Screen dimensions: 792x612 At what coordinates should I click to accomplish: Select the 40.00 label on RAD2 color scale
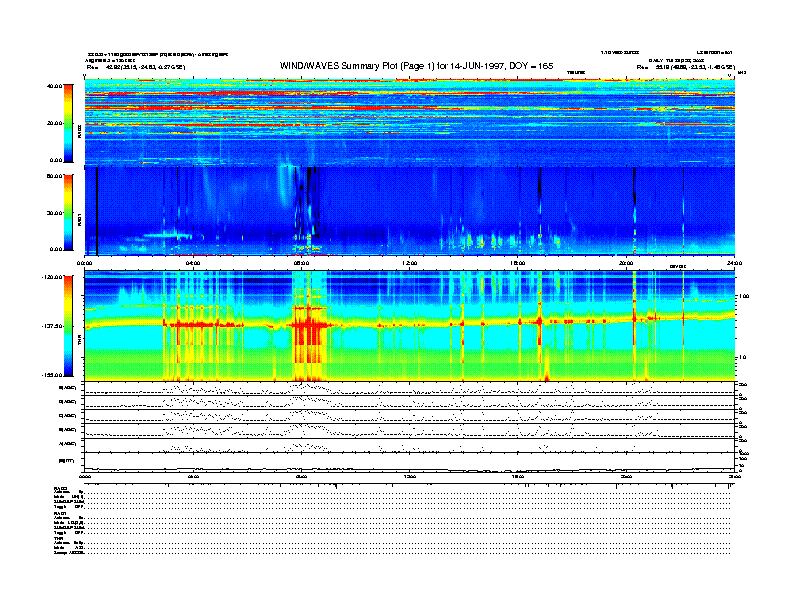pyautogui.click(x=54, y=86)
